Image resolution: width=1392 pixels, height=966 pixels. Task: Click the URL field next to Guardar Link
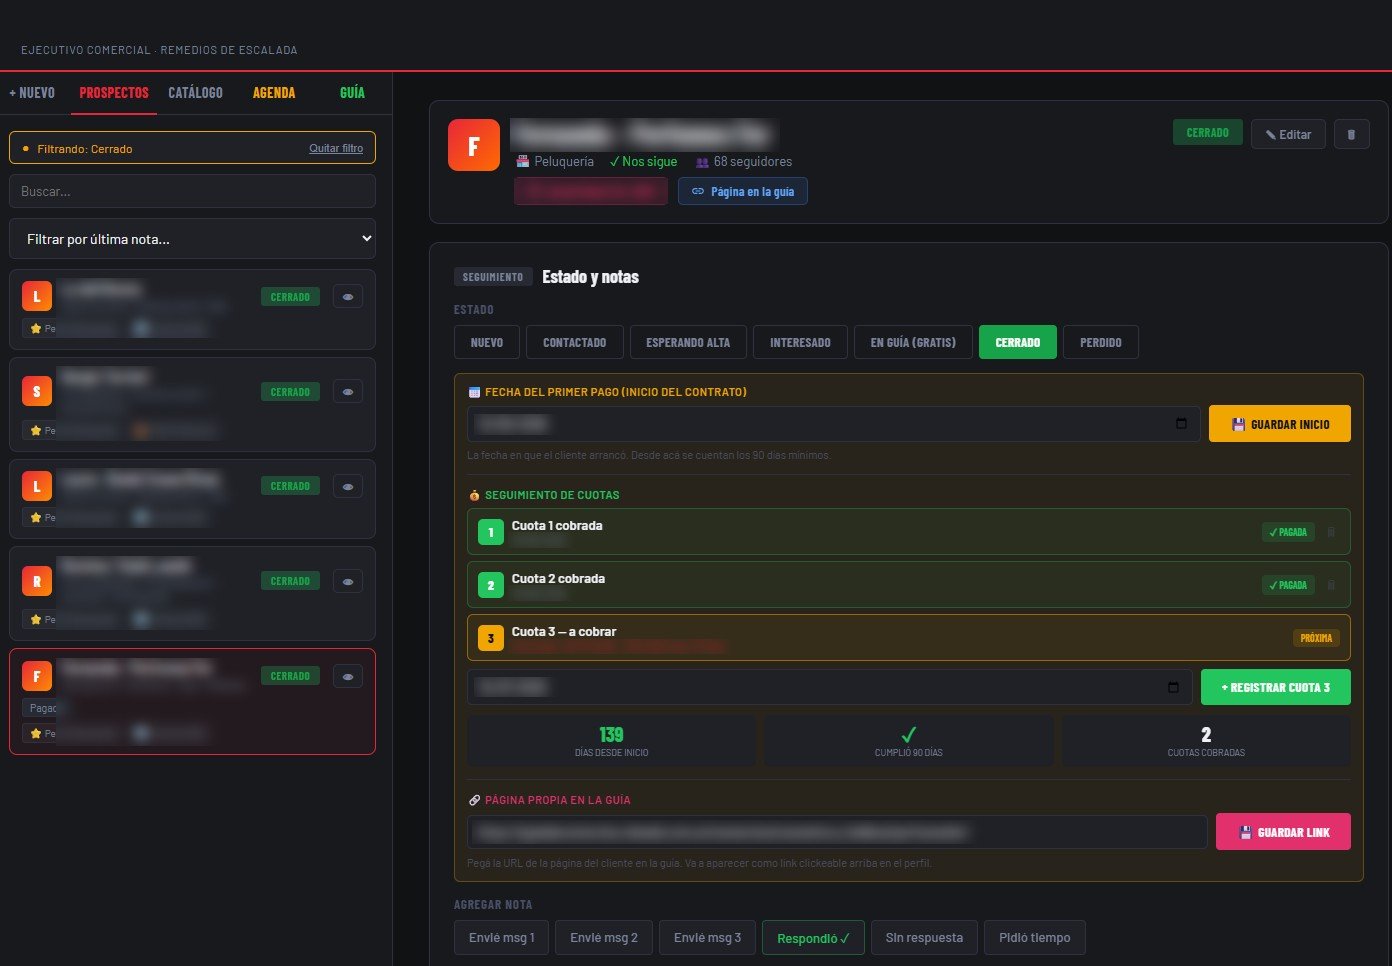(837, 832)
